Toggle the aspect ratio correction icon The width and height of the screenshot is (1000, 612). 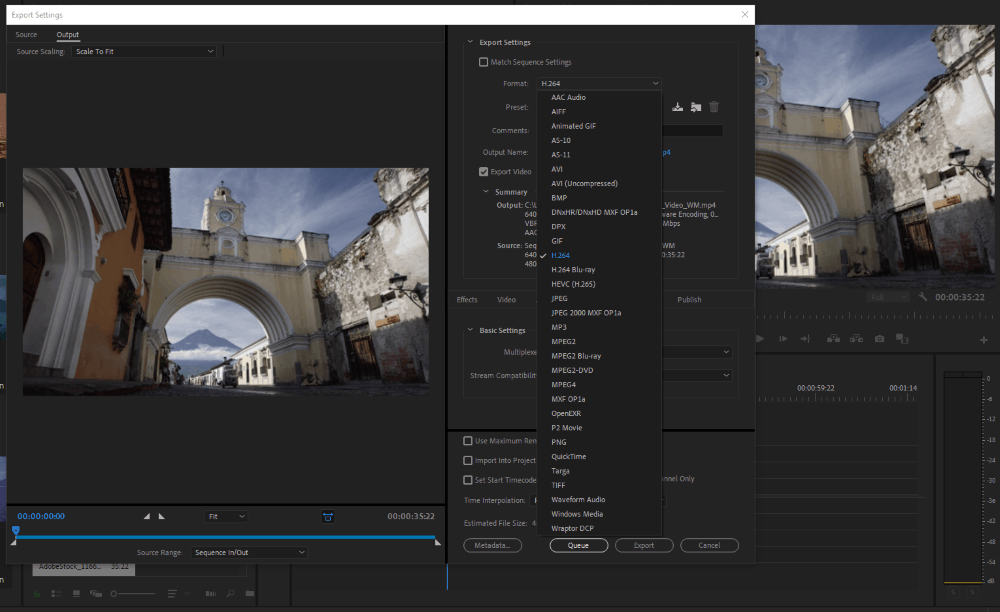[328, 517]
